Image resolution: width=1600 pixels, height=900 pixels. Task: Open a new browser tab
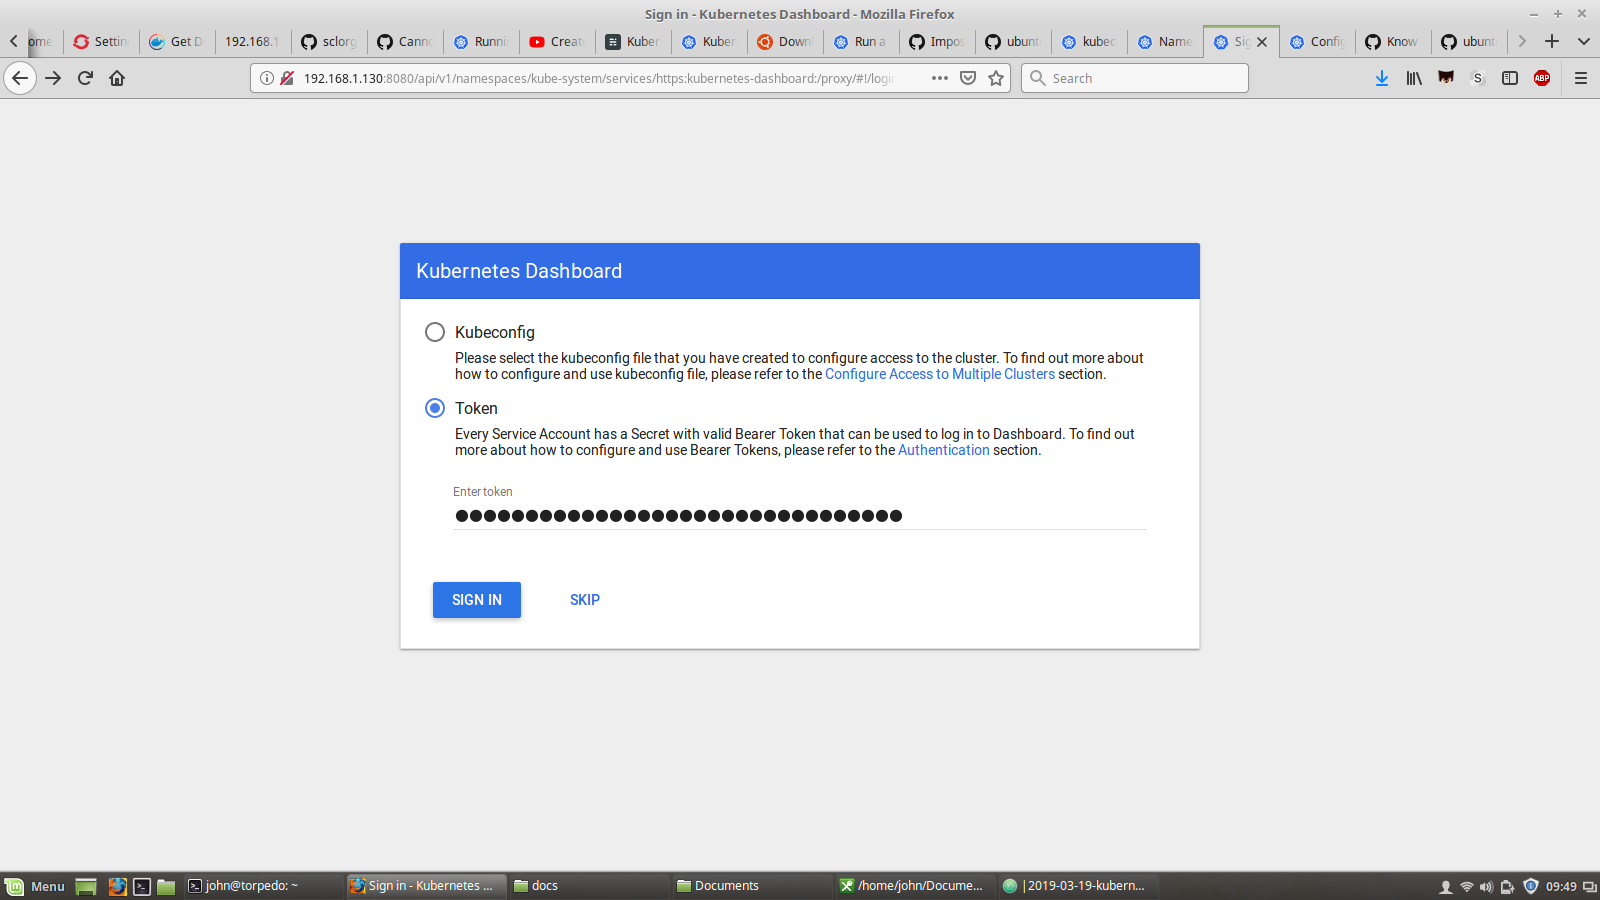pos(1552,41)
